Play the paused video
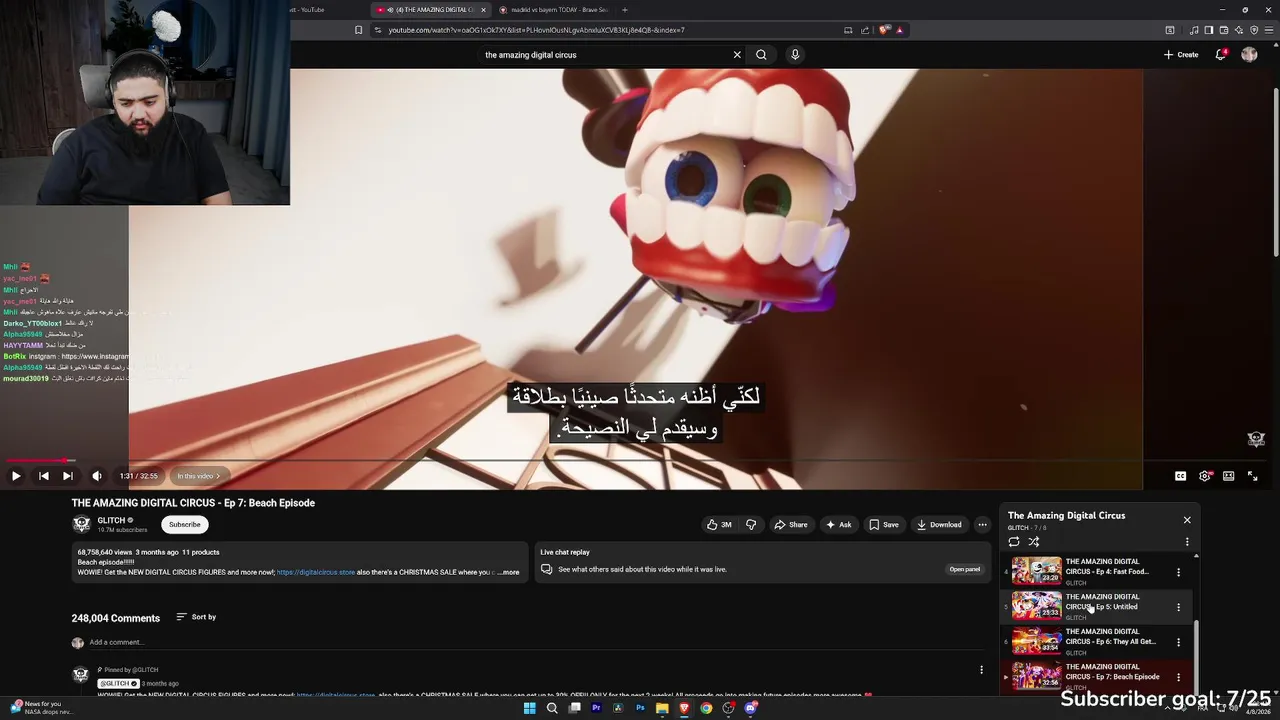The image size is (1280, 720). pos(16,476)
